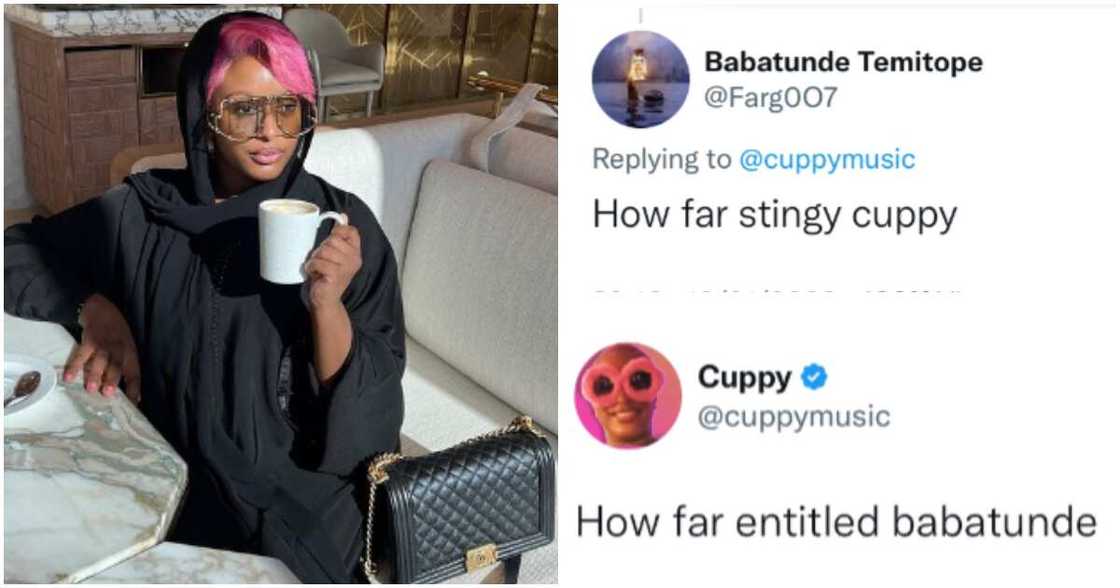
Task: Open the Babatunde Temitope display name
Action: [844, 62]
